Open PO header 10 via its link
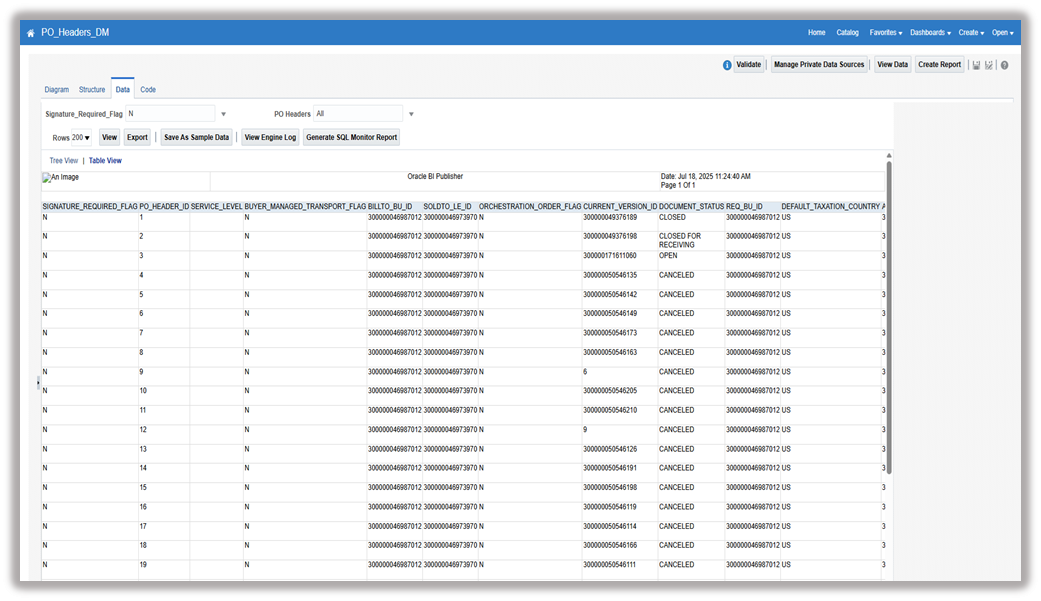Screen dimensions: 1041x601 [x=142, y=390]
